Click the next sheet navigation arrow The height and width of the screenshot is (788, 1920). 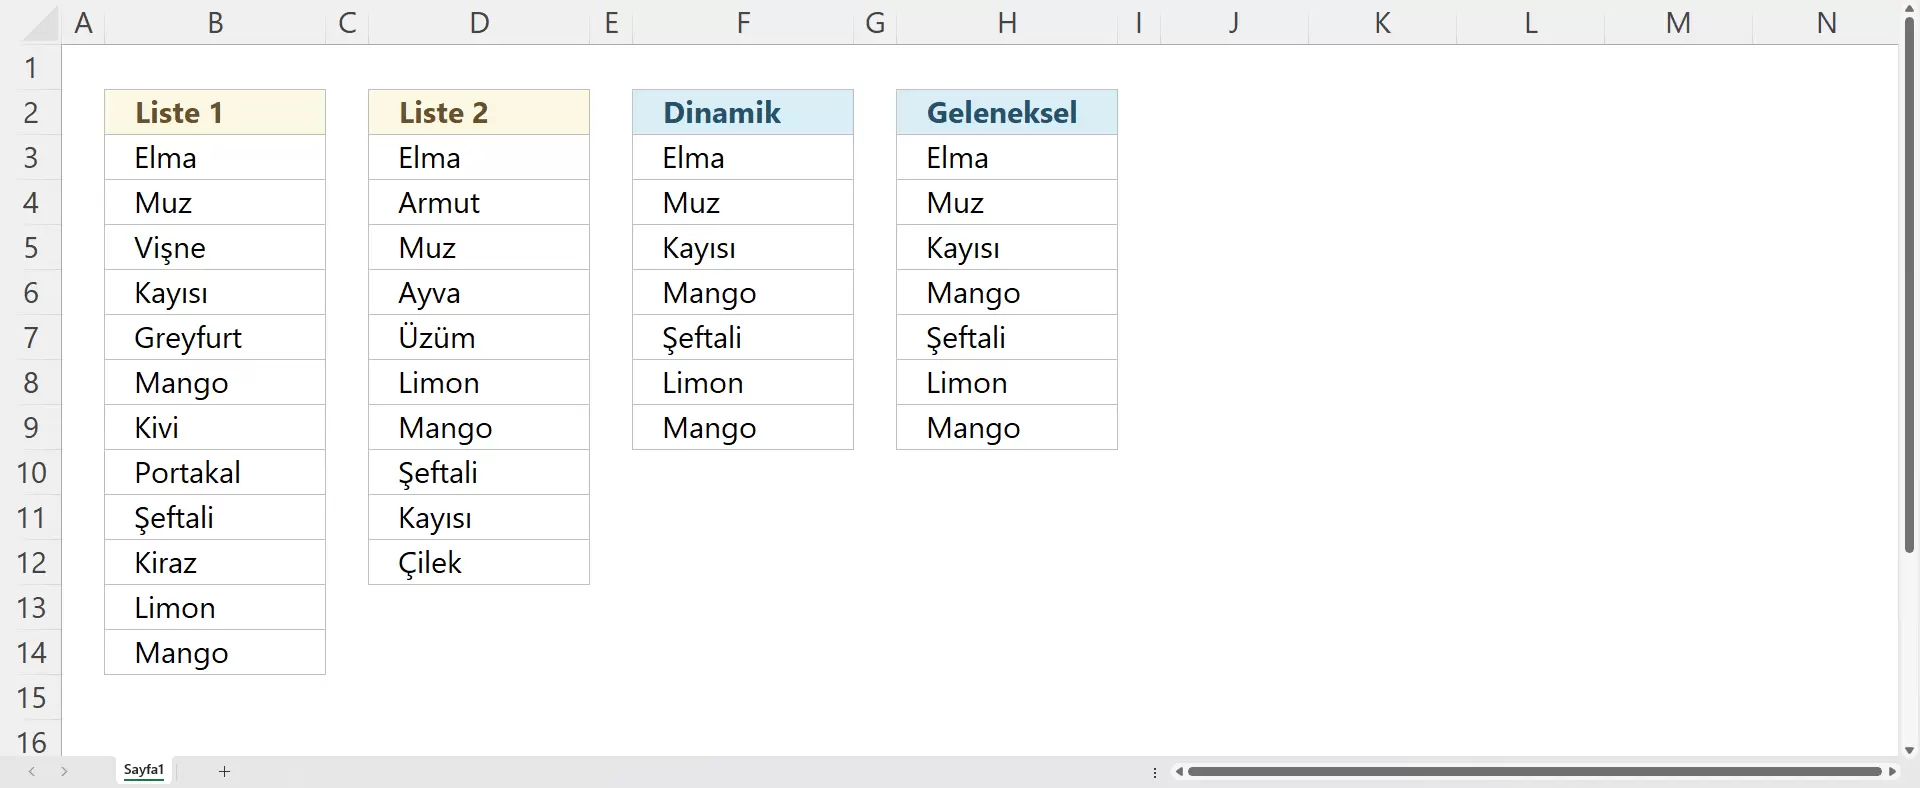[64, 771]
